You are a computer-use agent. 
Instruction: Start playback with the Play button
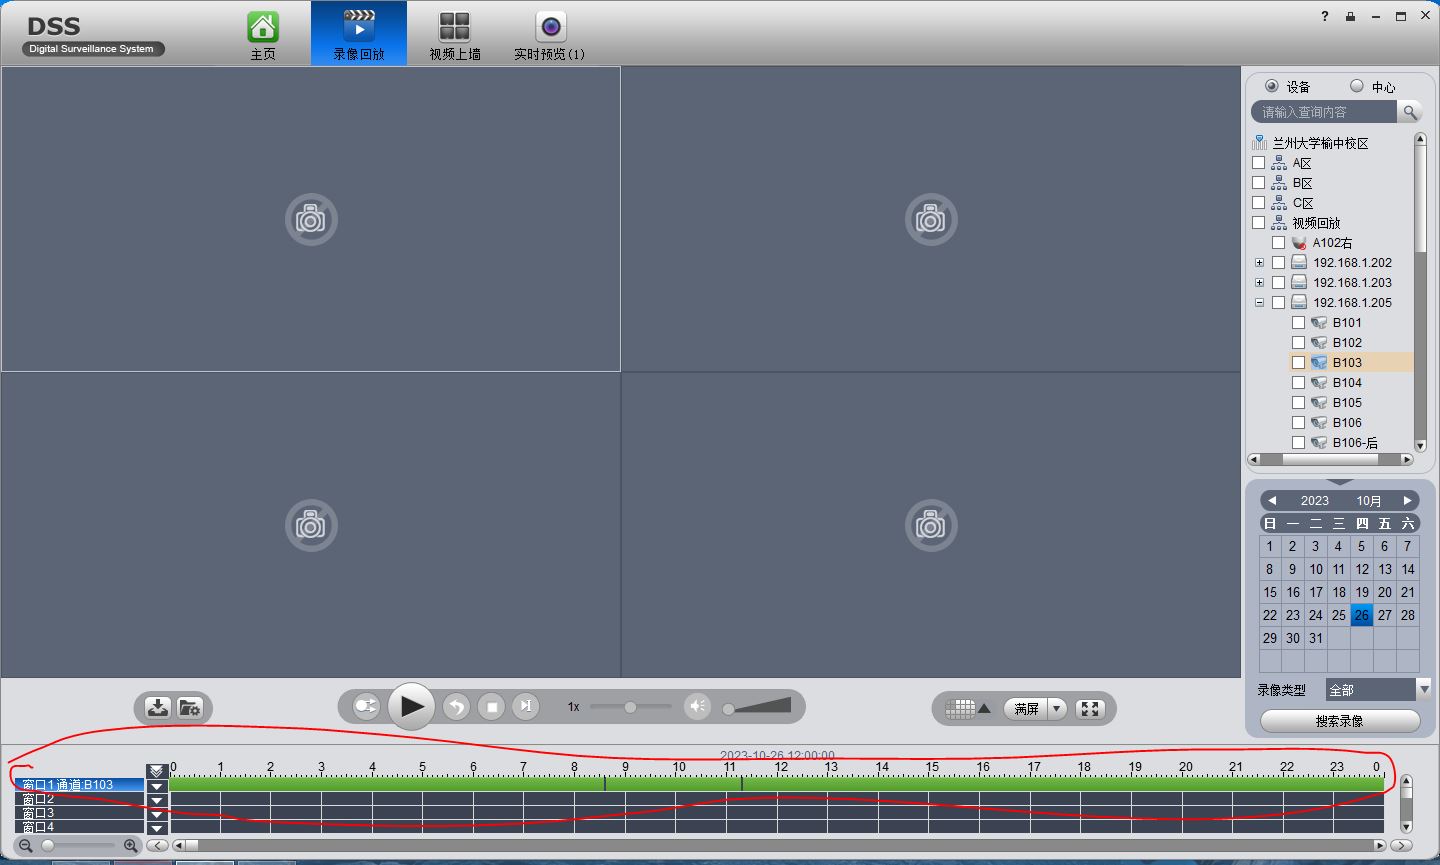[411, 707]
